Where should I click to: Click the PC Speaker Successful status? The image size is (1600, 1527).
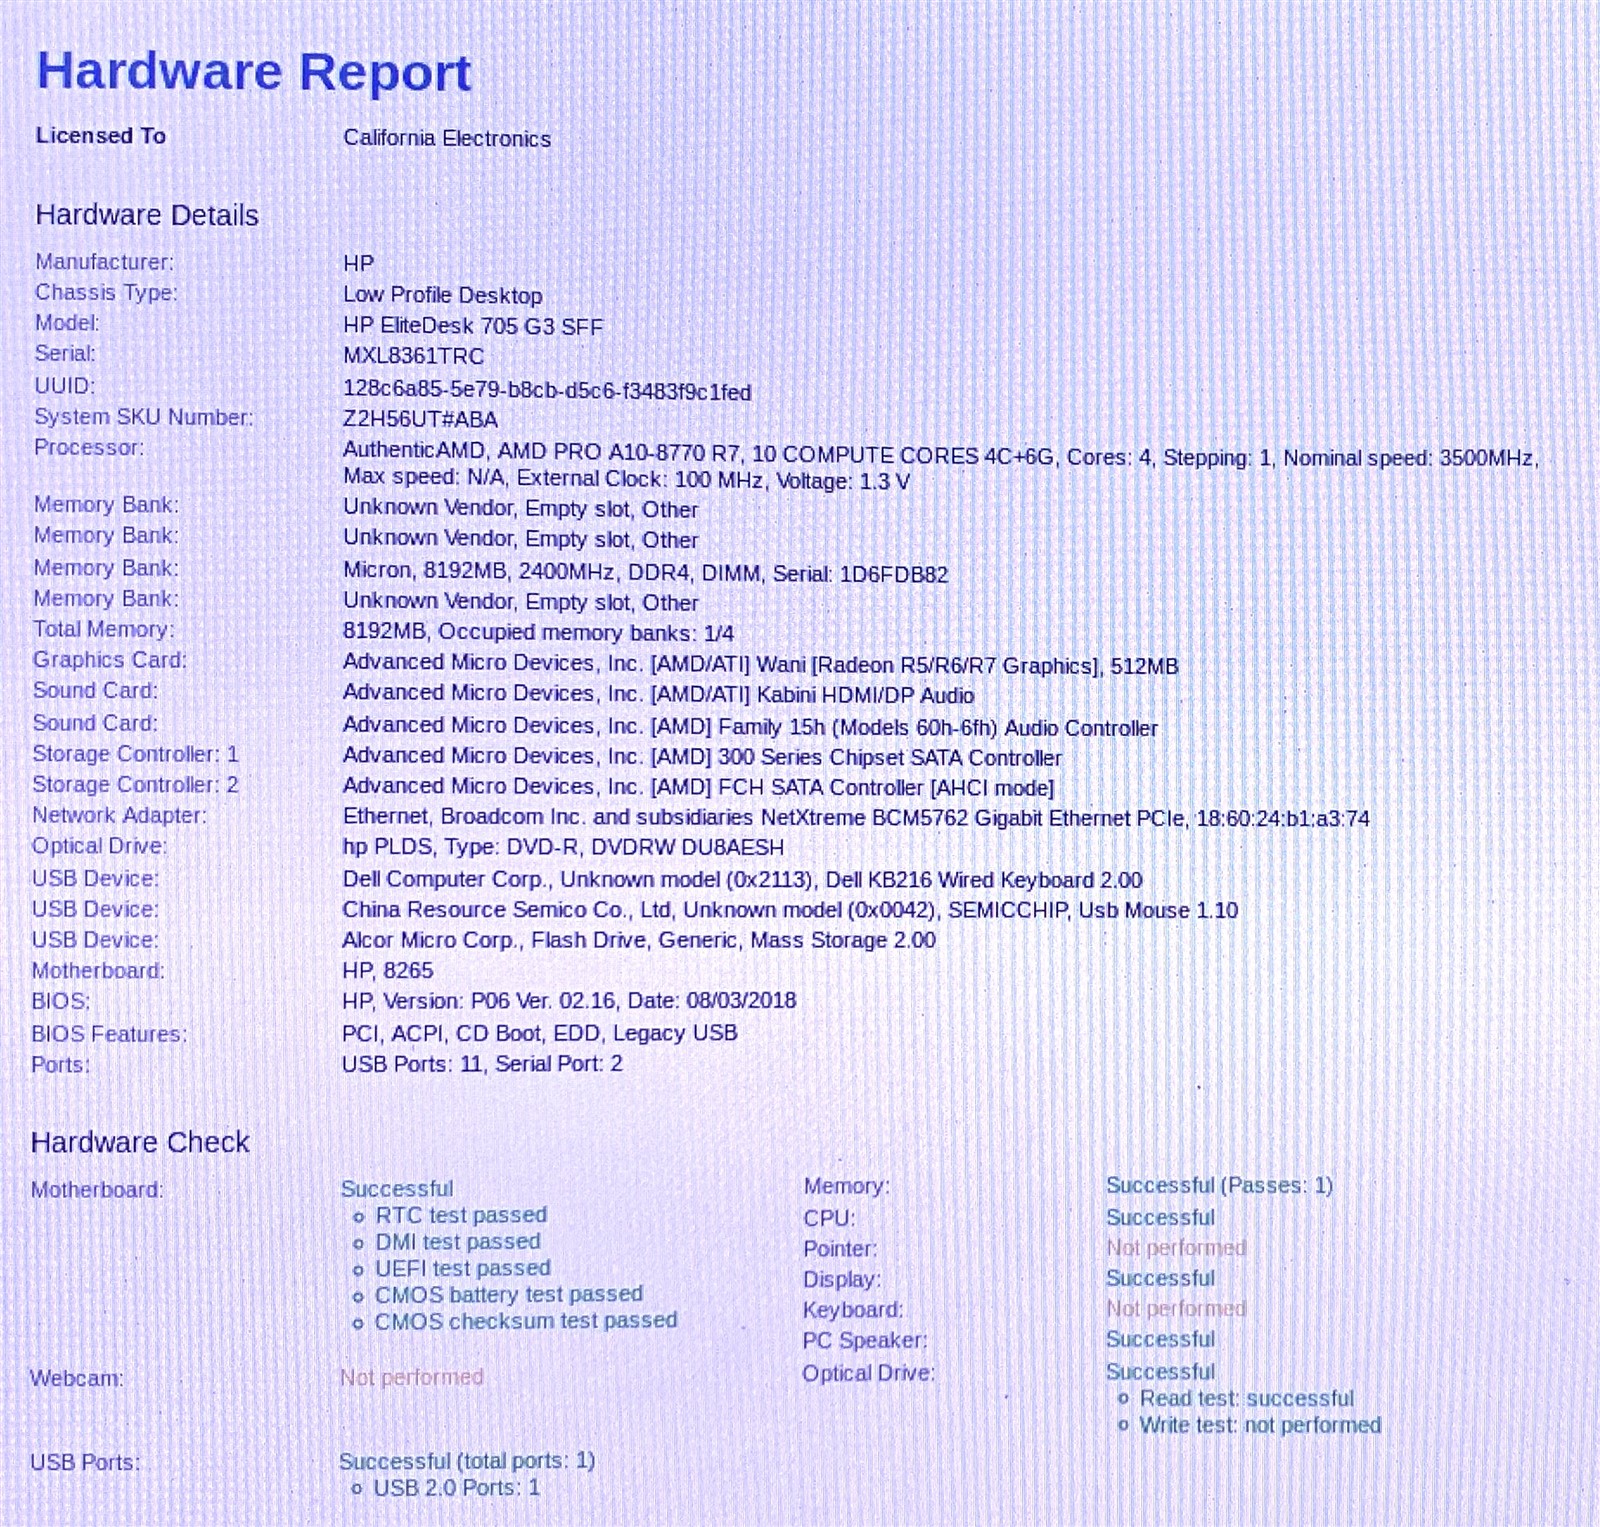coord(1160,1339)
